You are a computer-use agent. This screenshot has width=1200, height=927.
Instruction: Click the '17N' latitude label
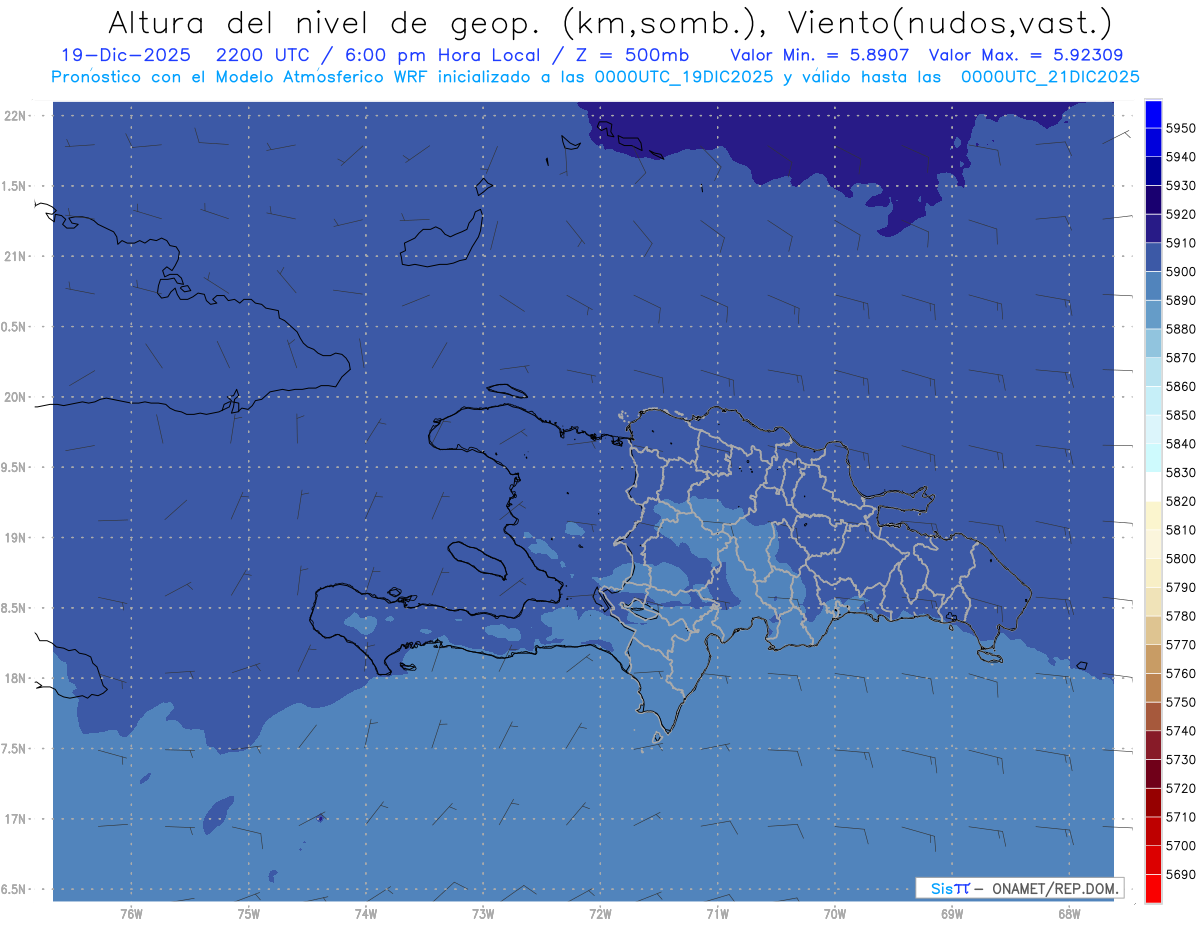[x=15, y=819]
